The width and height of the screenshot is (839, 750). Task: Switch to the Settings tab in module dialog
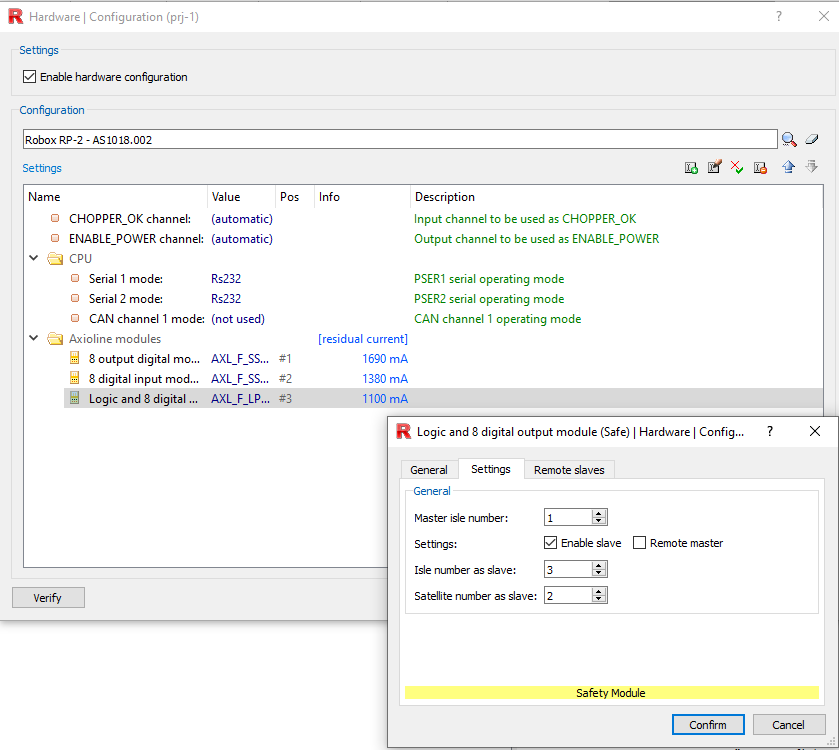point(491,469)
